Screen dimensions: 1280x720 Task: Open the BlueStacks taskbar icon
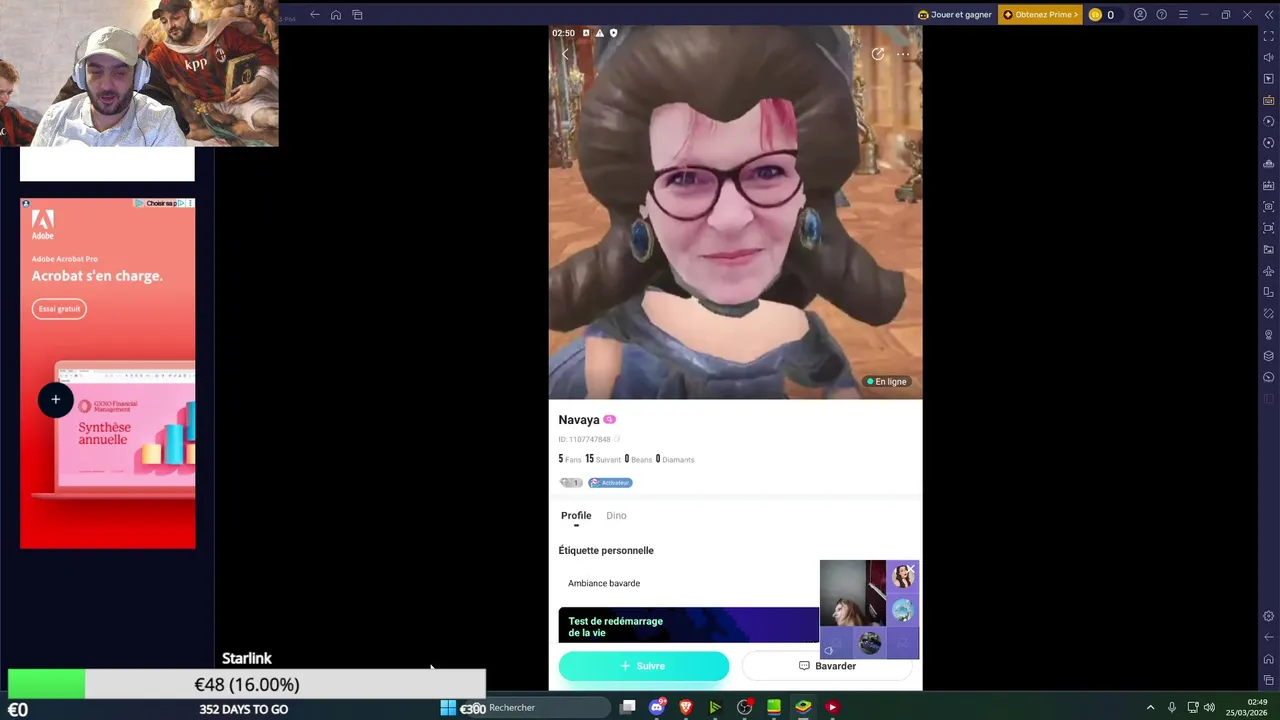tap(803, 708)
